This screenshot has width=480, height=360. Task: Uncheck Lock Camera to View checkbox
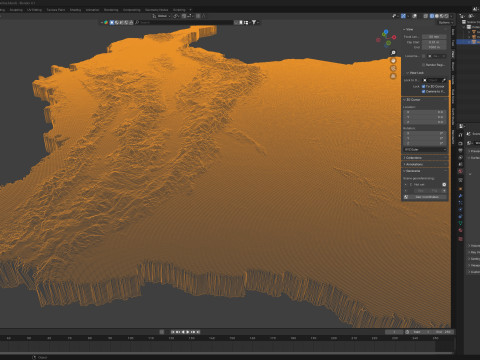[x=424, y=91]
